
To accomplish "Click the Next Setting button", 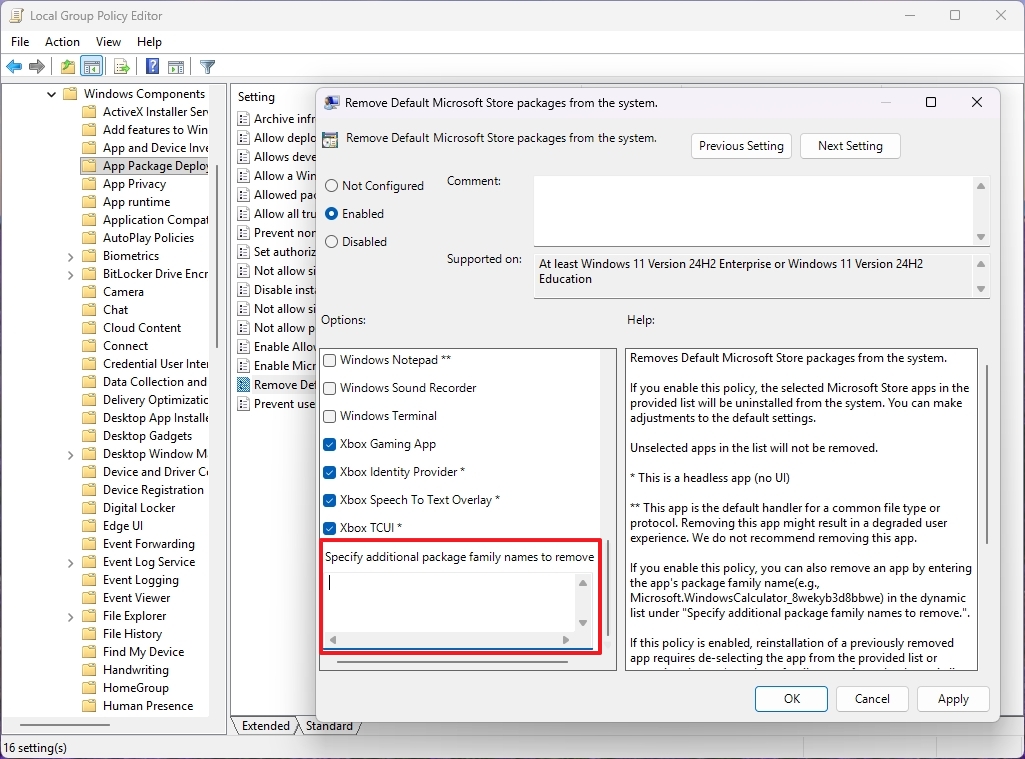I will (850, 145).
